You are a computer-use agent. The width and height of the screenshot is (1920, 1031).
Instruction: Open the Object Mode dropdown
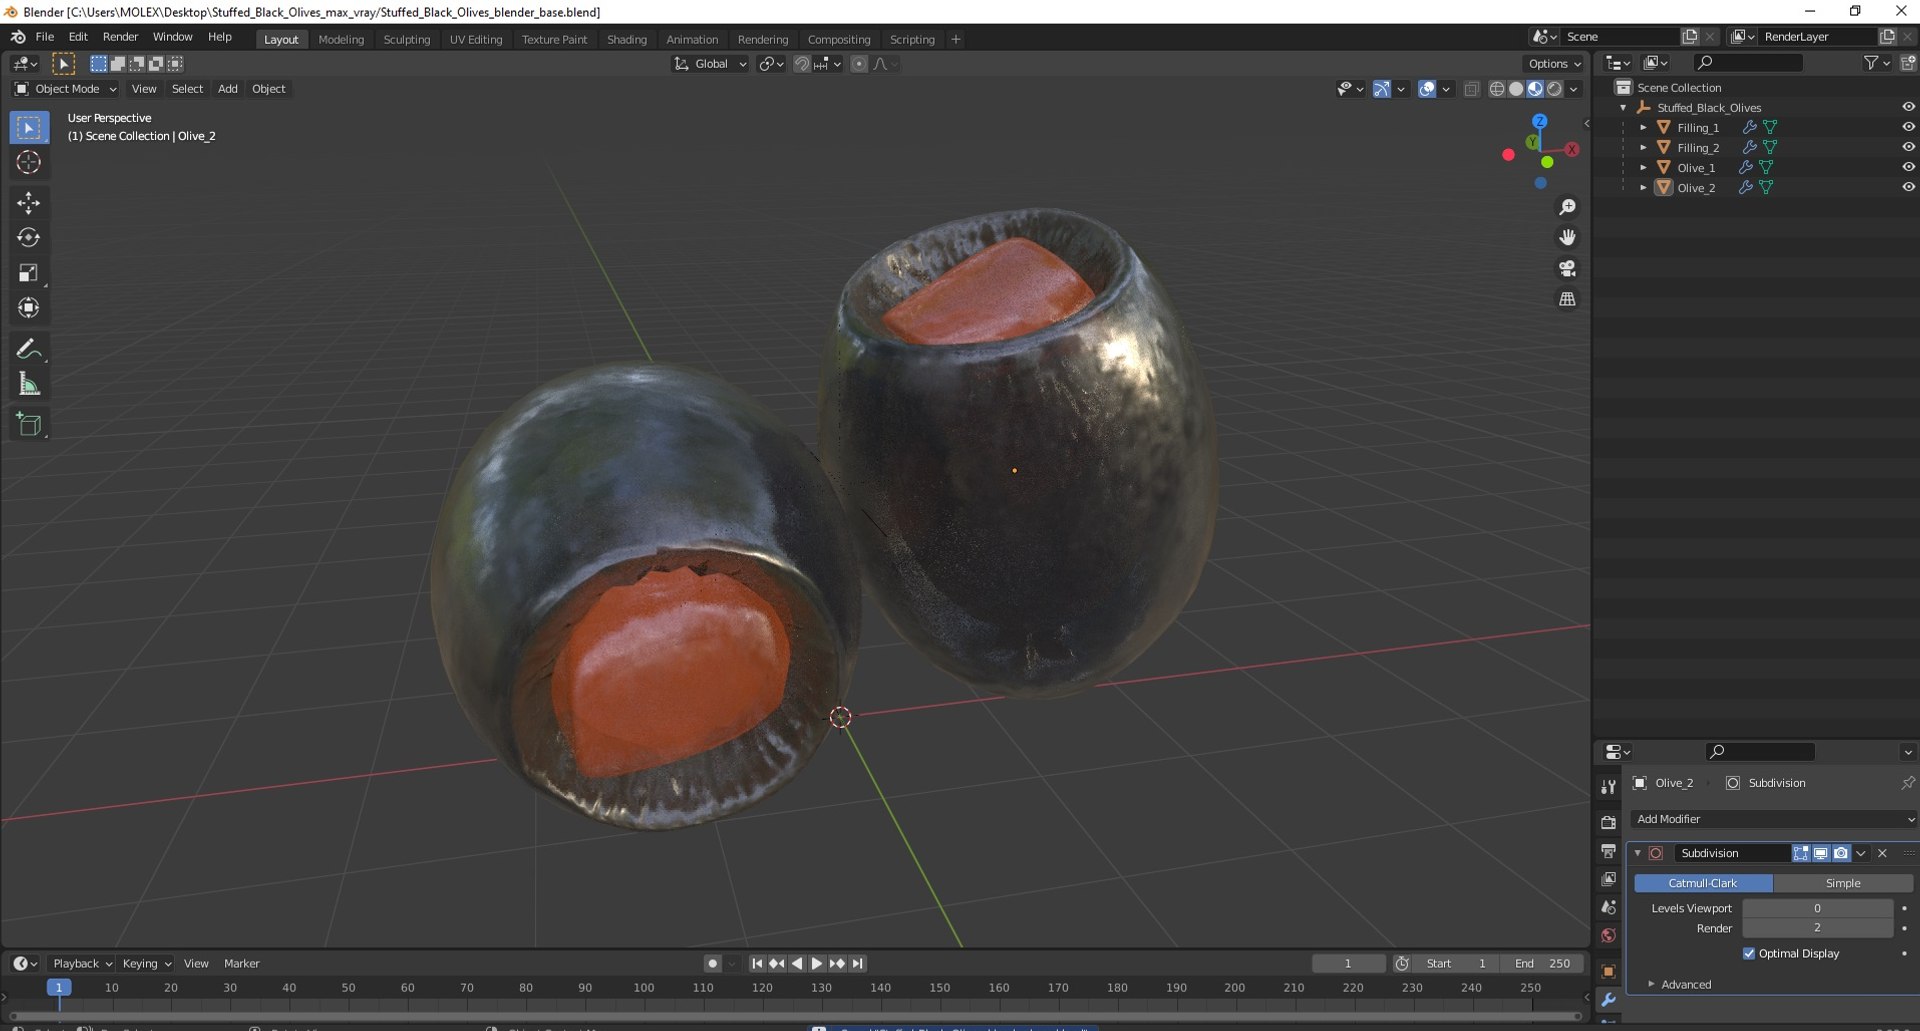point(65,89)
